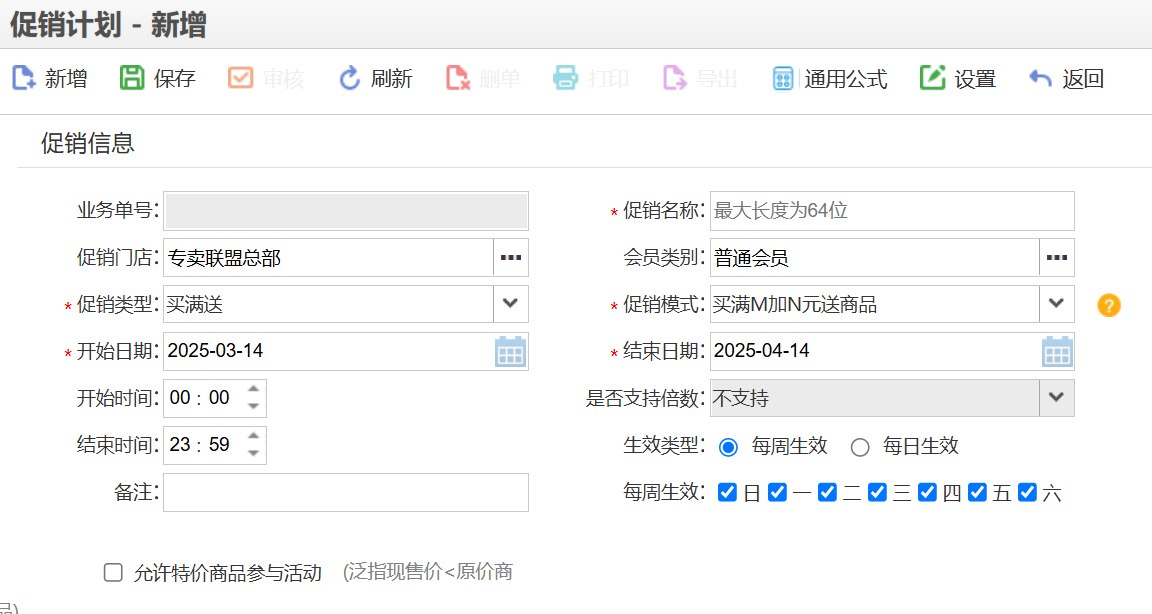
Task: Uncheck the 三 (Wednesday) weekday checkbox
Action: click(x=877, y=491)
